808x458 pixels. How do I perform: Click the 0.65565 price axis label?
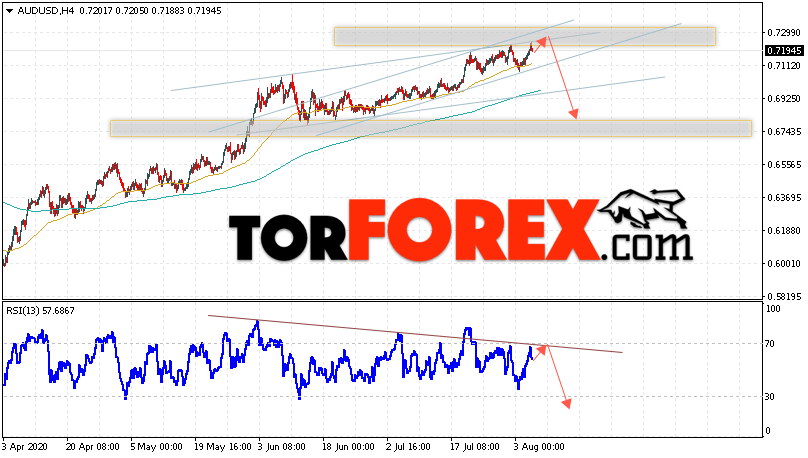pos(784,165)
